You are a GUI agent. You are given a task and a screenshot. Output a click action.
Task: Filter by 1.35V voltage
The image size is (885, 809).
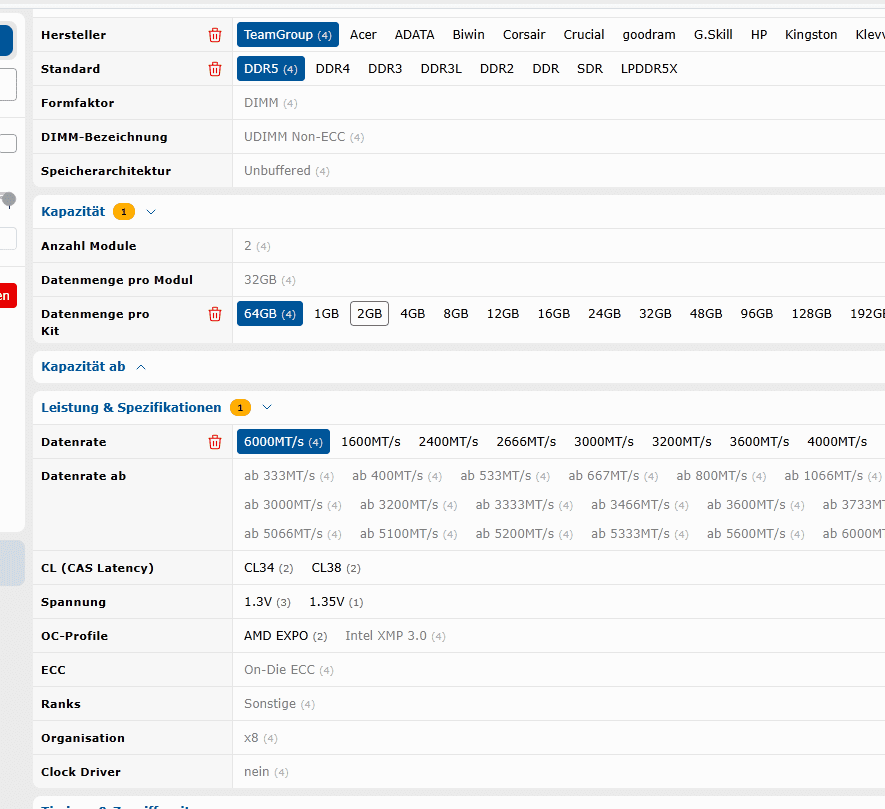(336, 602)
